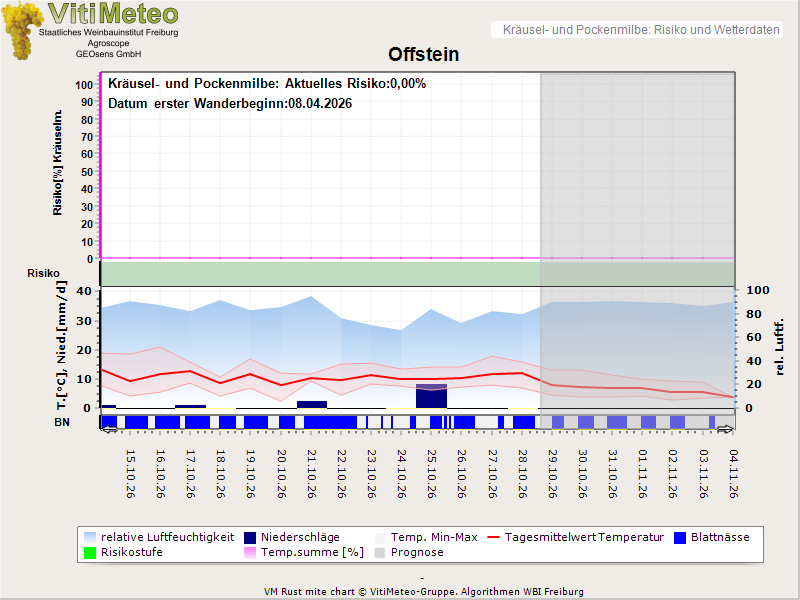Click the green Risiko band
800x600 pixels.
point(417,273)
